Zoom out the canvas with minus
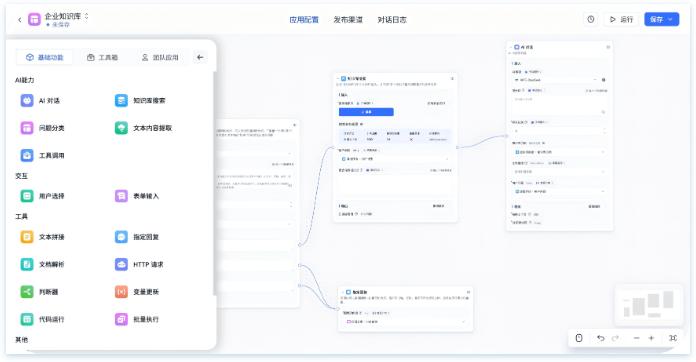This screenshot has height=362, width=696. coord(637,338)
